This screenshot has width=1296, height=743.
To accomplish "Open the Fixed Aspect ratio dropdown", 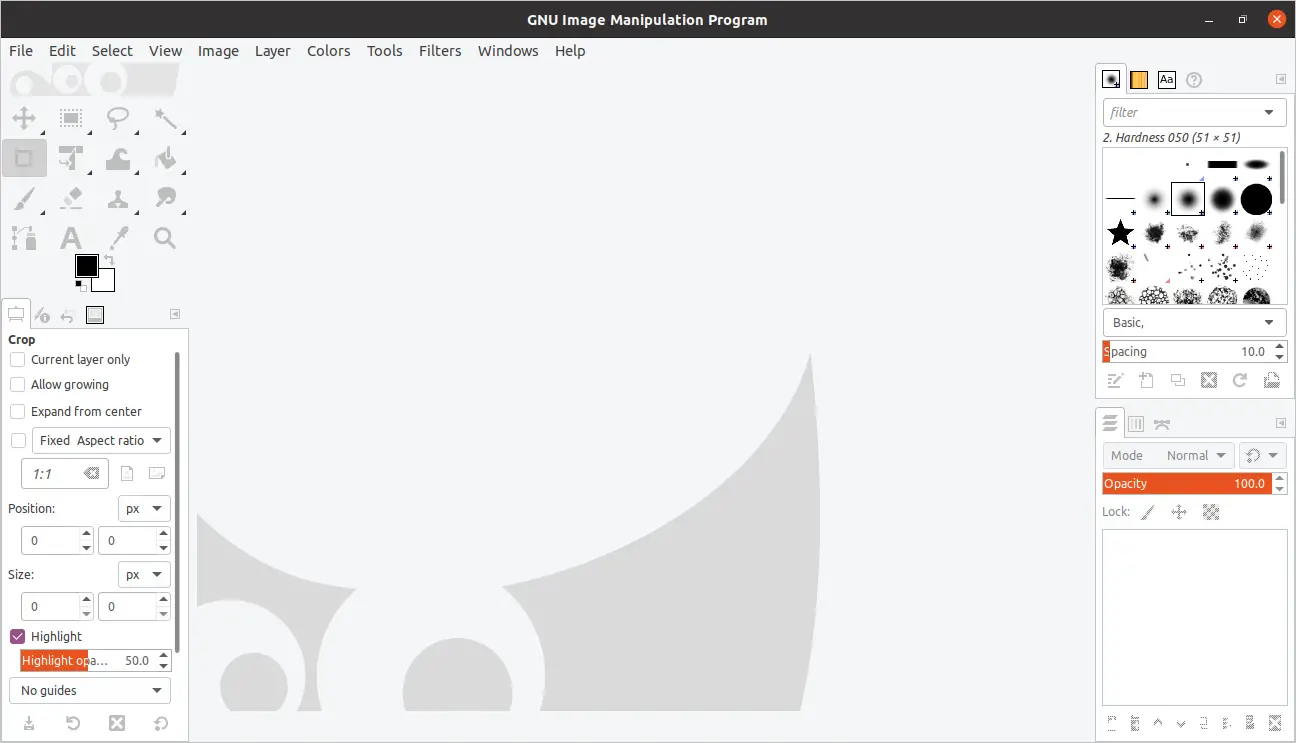I will [102, 440].
